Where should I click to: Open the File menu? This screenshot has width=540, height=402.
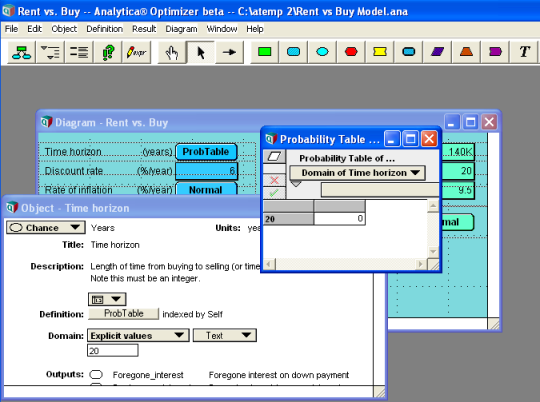click(x=11, y=29)
